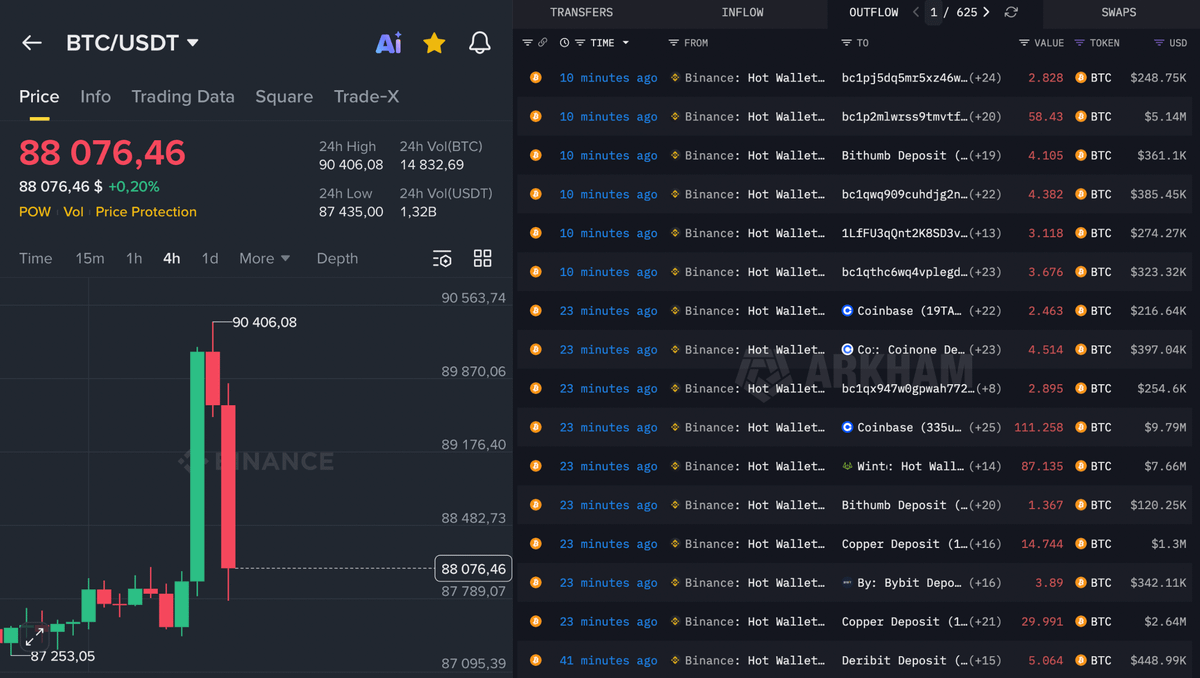The image size is (1200, 678).
Task: Click the Wintermute icon in the $7.66M row
Action: (848, 466)
